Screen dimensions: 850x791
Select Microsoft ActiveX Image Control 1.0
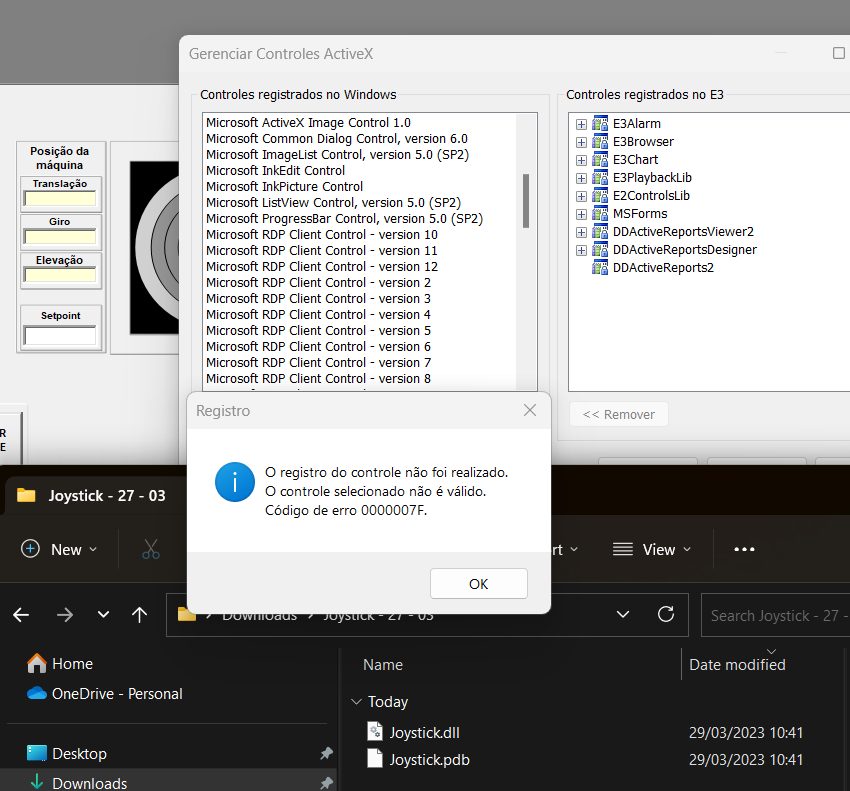coord(308,123)
